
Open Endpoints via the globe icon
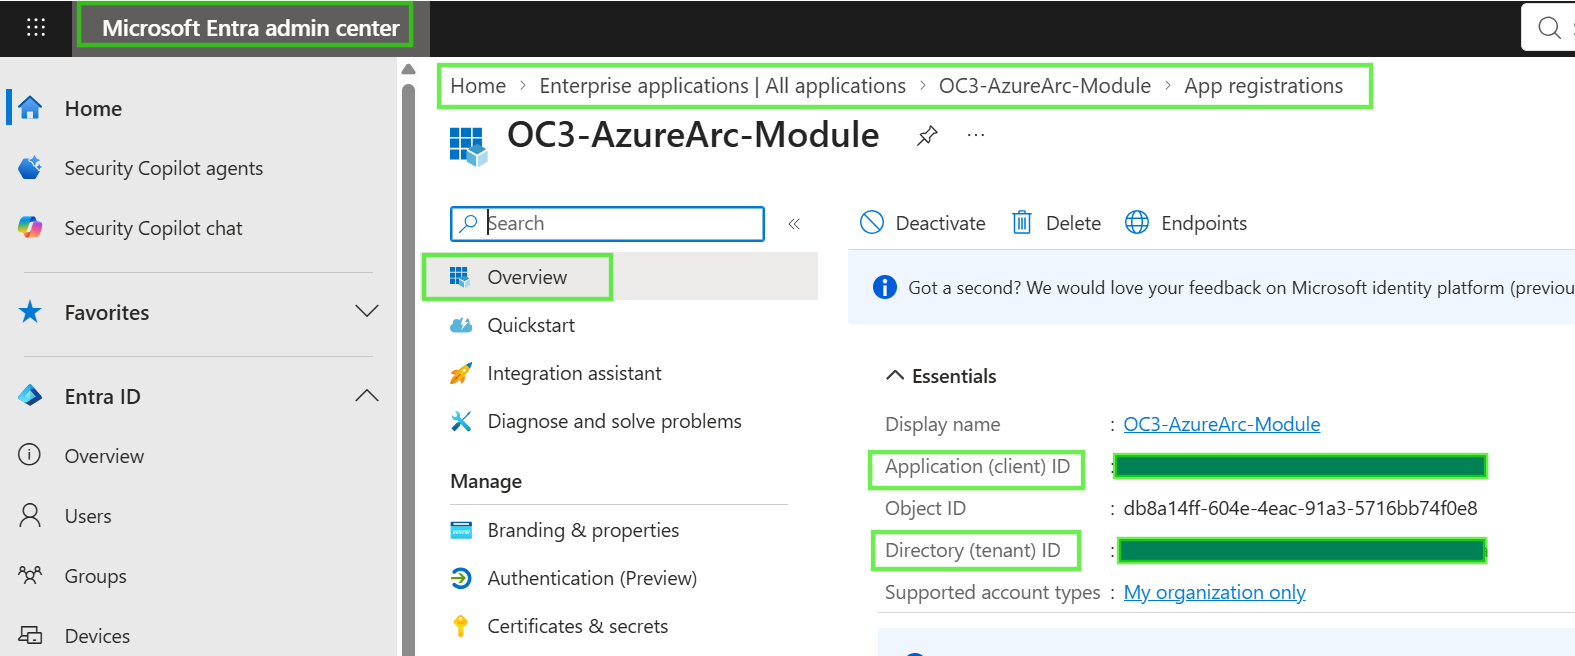point(1186,223)
